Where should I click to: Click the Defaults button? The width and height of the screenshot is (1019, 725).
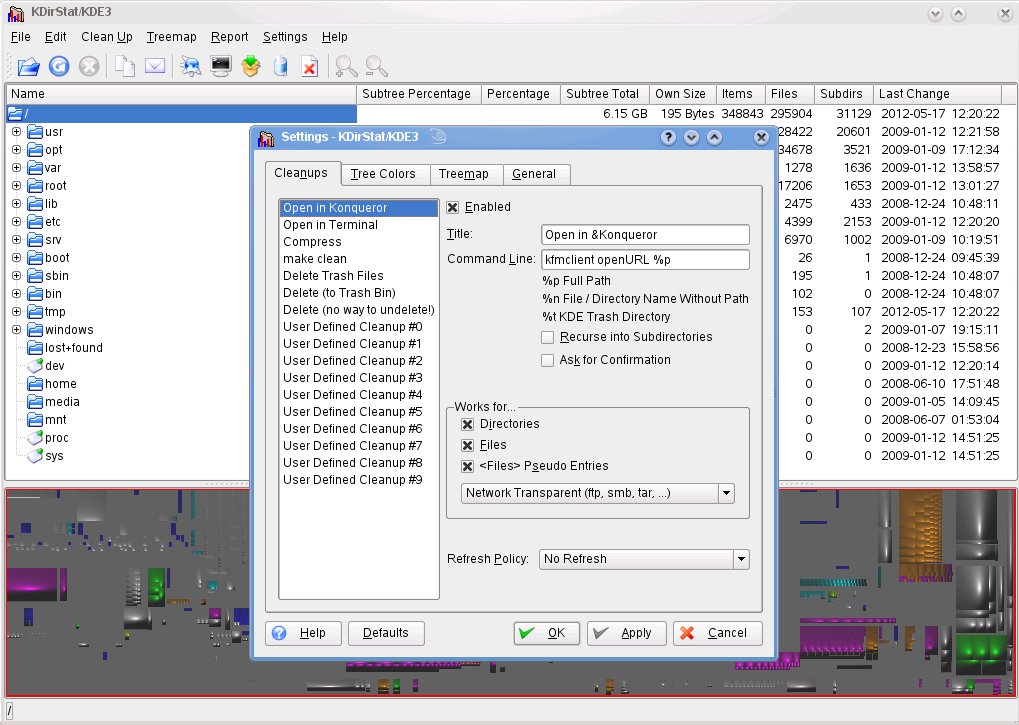pyautogui.click(x=386, y=633)
